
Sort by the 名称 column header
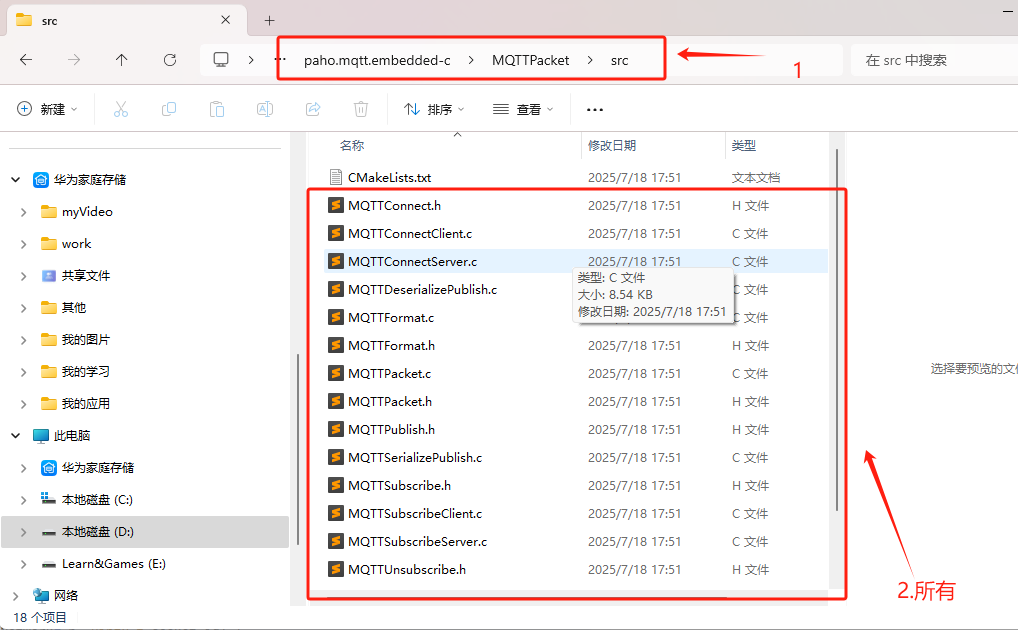click(352, 145)
